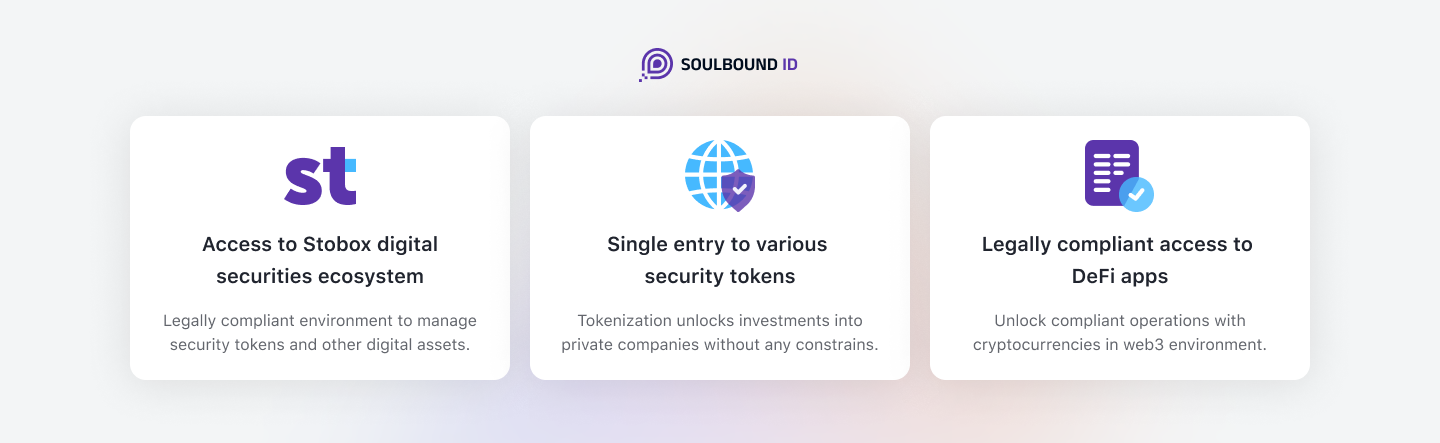Viewport: 1440px width, 443px height.
Task: Open the DeFi apps card
Action: point(1120,248)
